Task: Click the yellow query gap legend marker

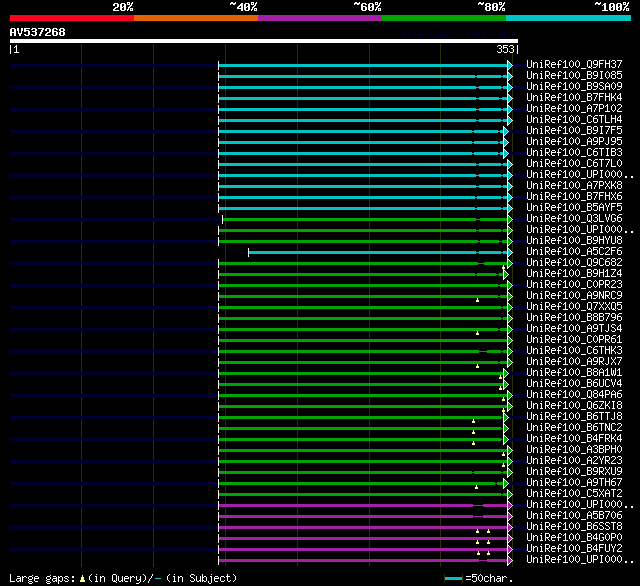Action: coord(82,579)
